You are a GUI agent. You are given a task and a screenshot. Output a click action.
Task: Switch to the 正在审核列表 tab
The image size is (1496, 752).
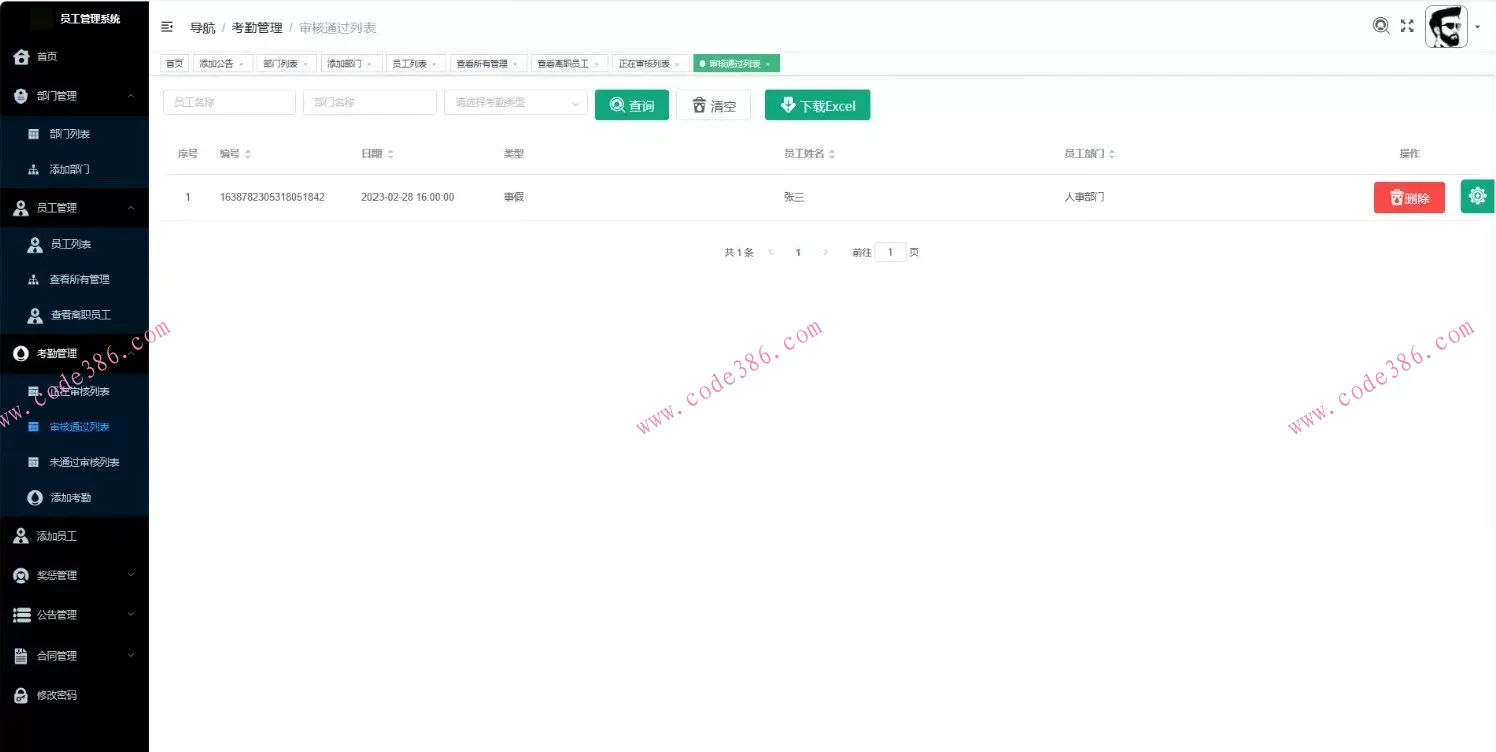click(x=644, y=62)
